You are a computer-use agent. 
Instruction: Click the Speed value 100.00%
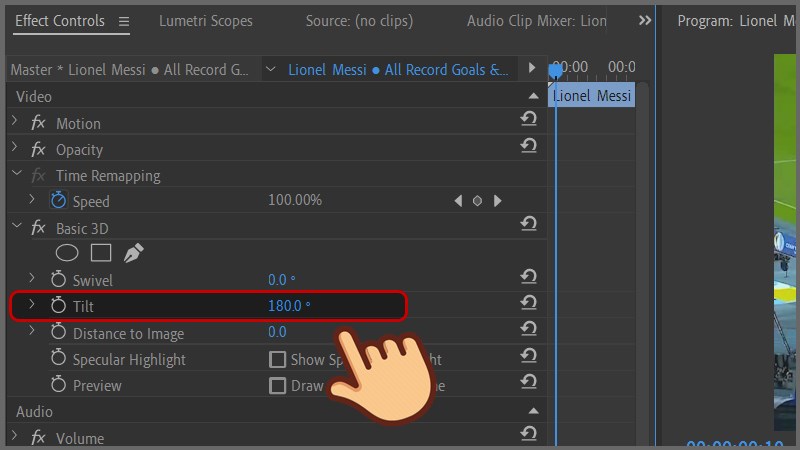point(295,200)
